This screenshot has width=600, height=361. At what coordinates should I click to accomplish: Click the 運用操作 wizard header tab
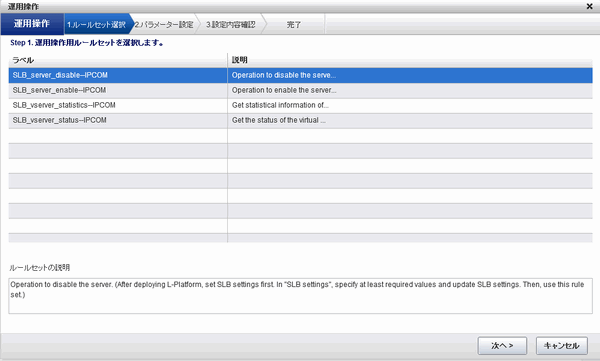click(x=32, y=24)
